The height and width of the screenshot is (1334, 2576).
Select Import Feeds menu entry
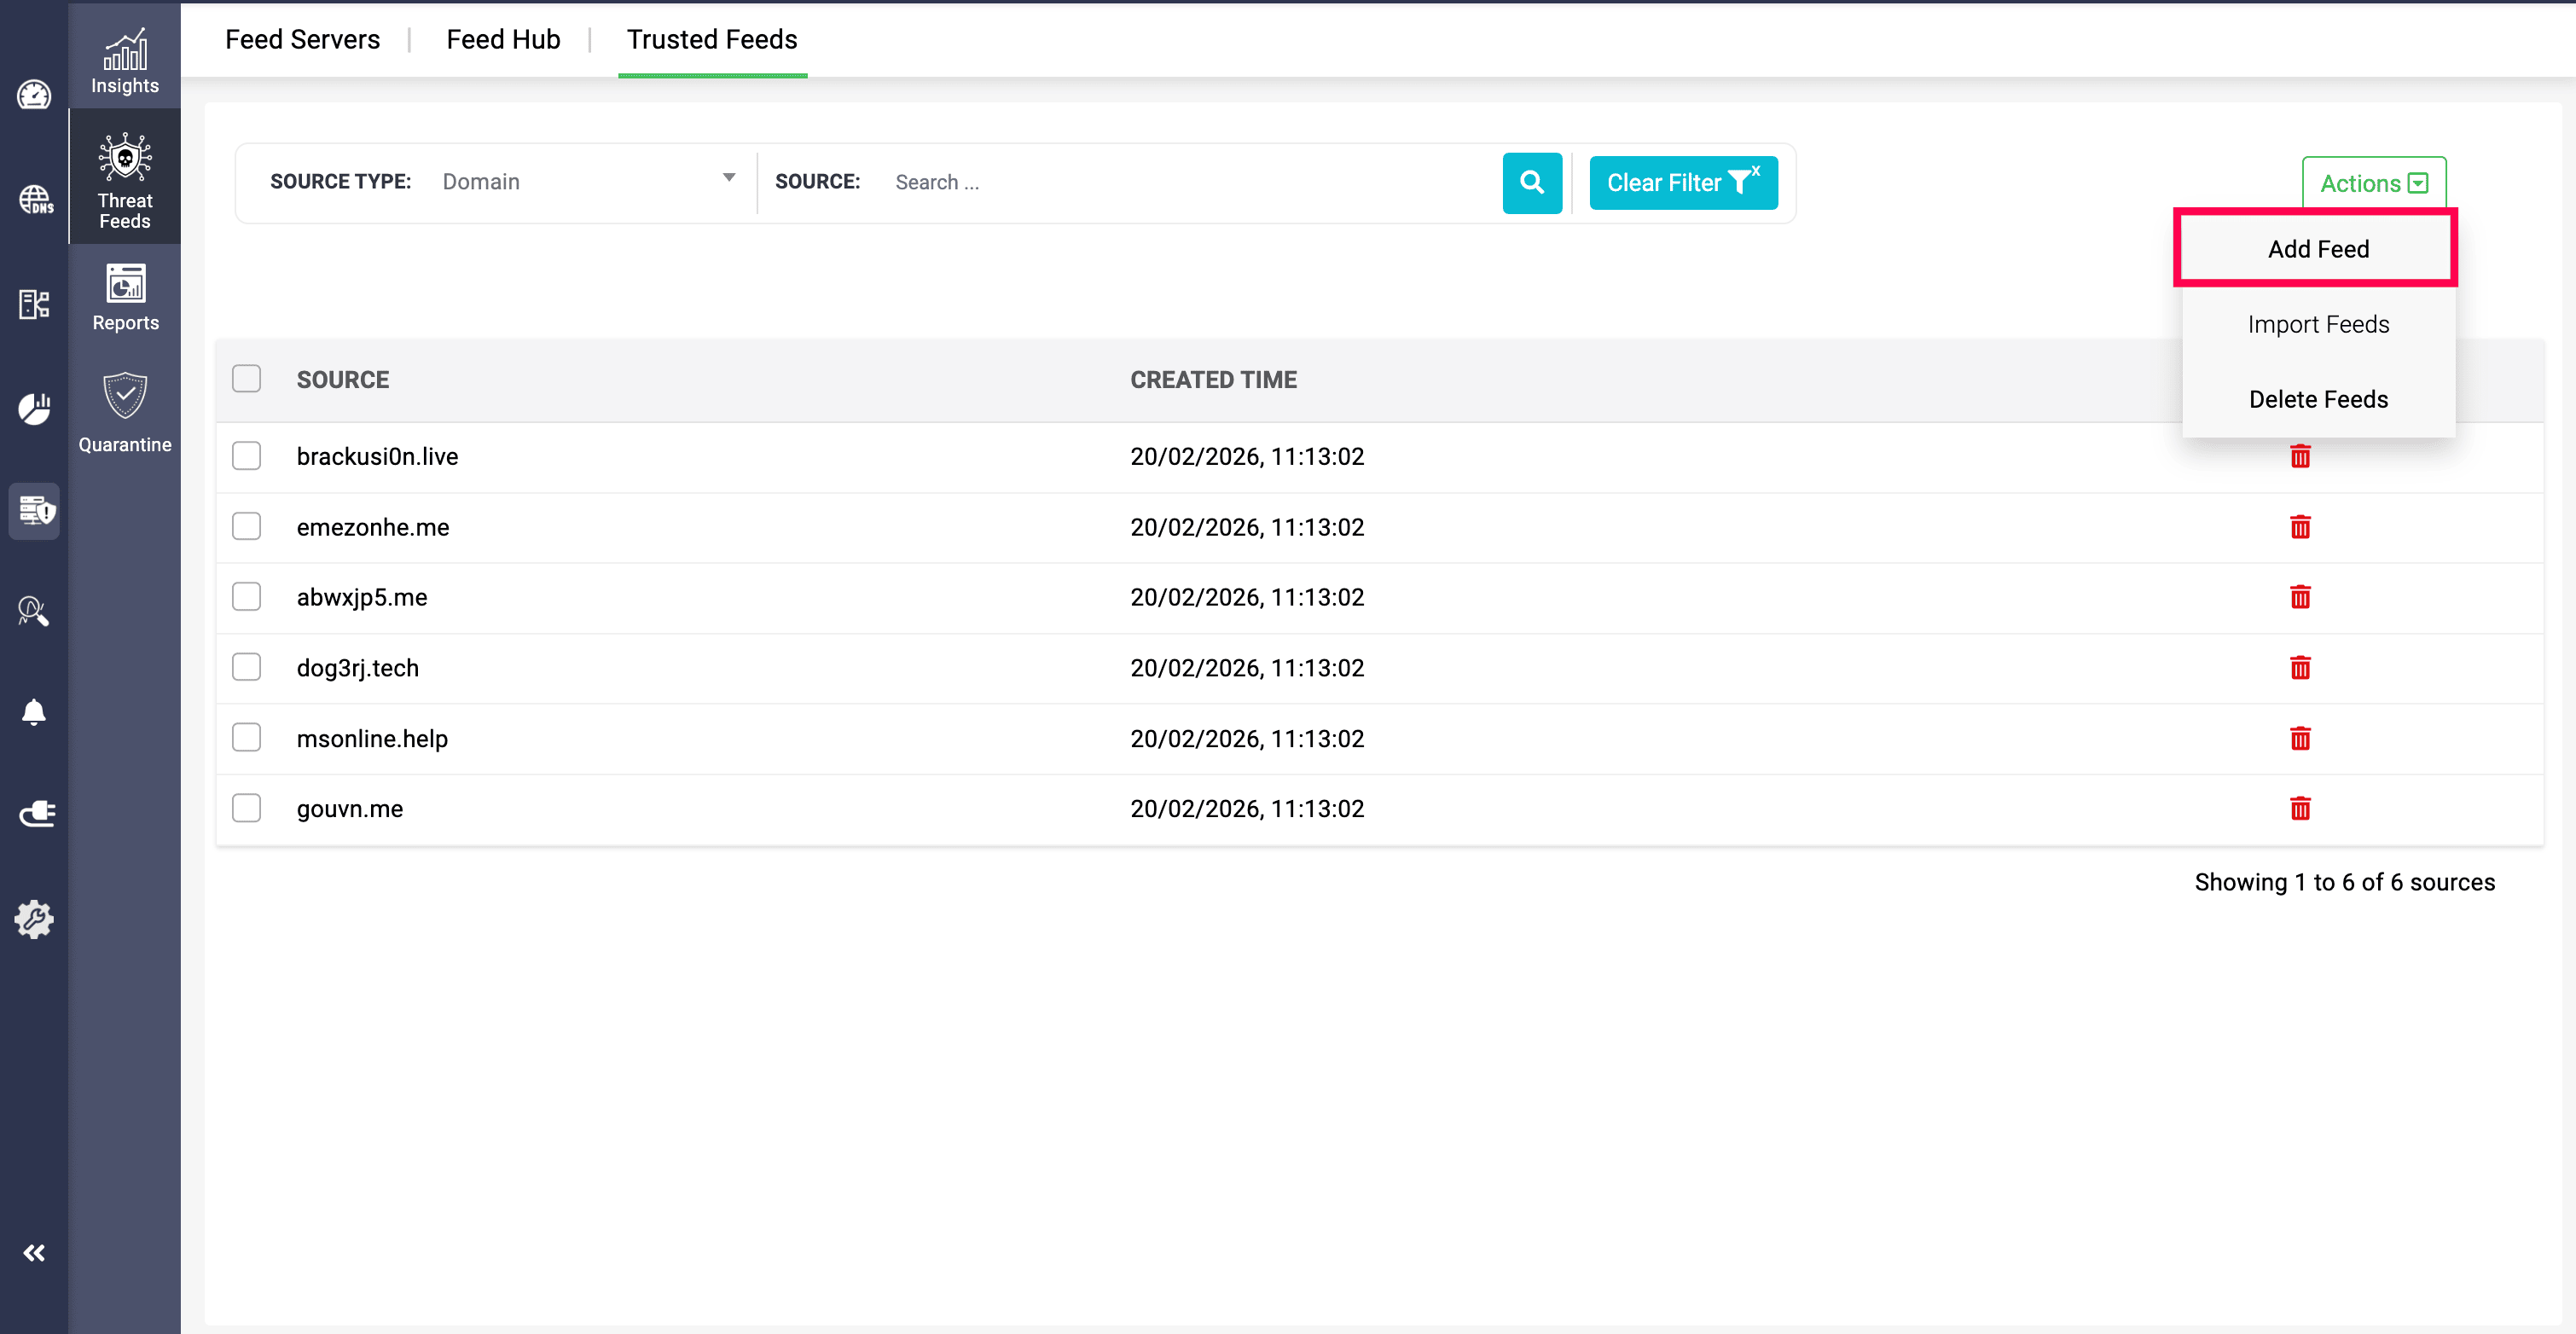[2317, 324]
